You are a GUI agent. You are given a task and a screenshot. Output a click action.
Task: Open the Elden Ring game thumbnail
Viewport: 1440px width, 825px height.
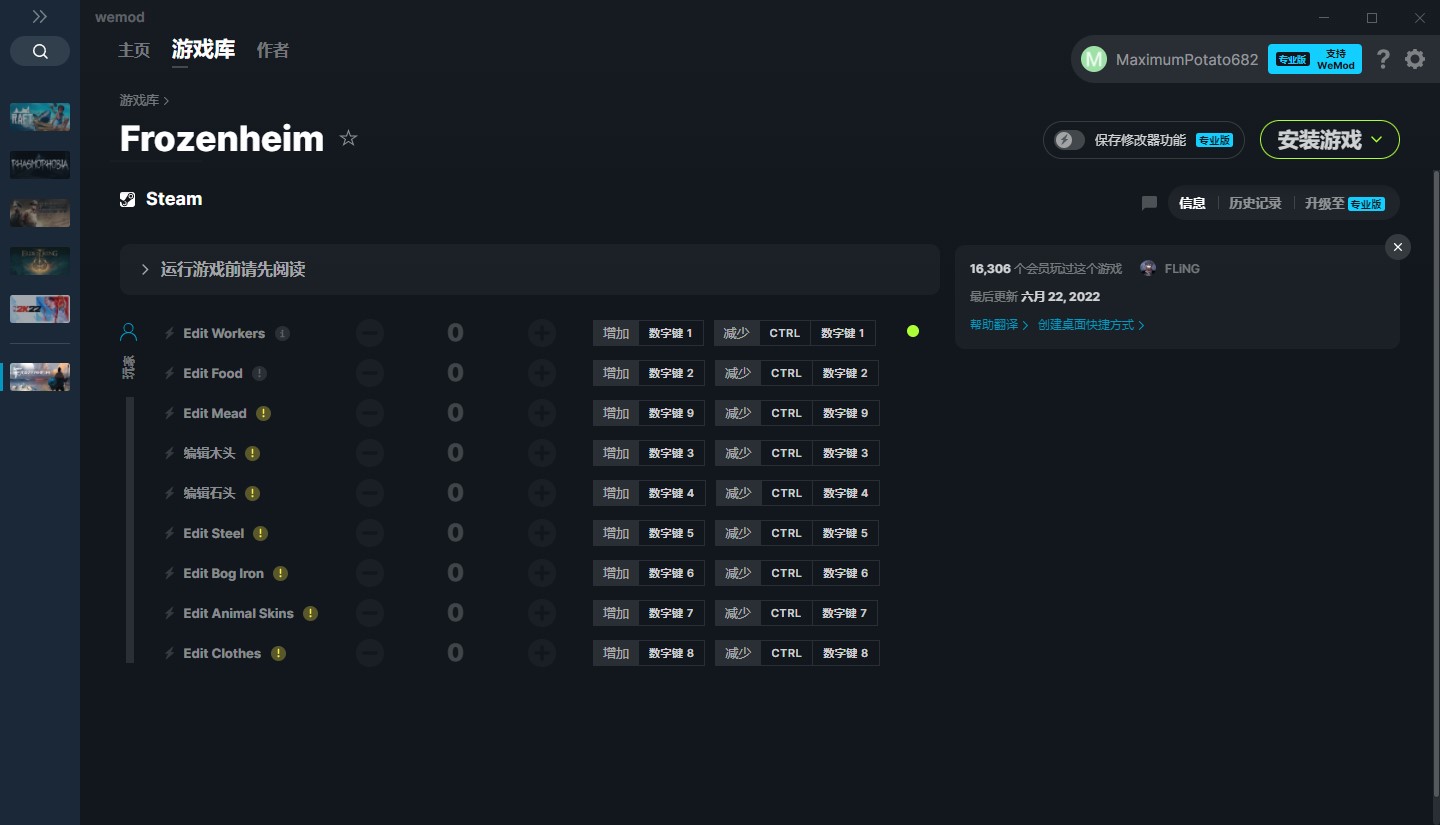tap(40, 261)
